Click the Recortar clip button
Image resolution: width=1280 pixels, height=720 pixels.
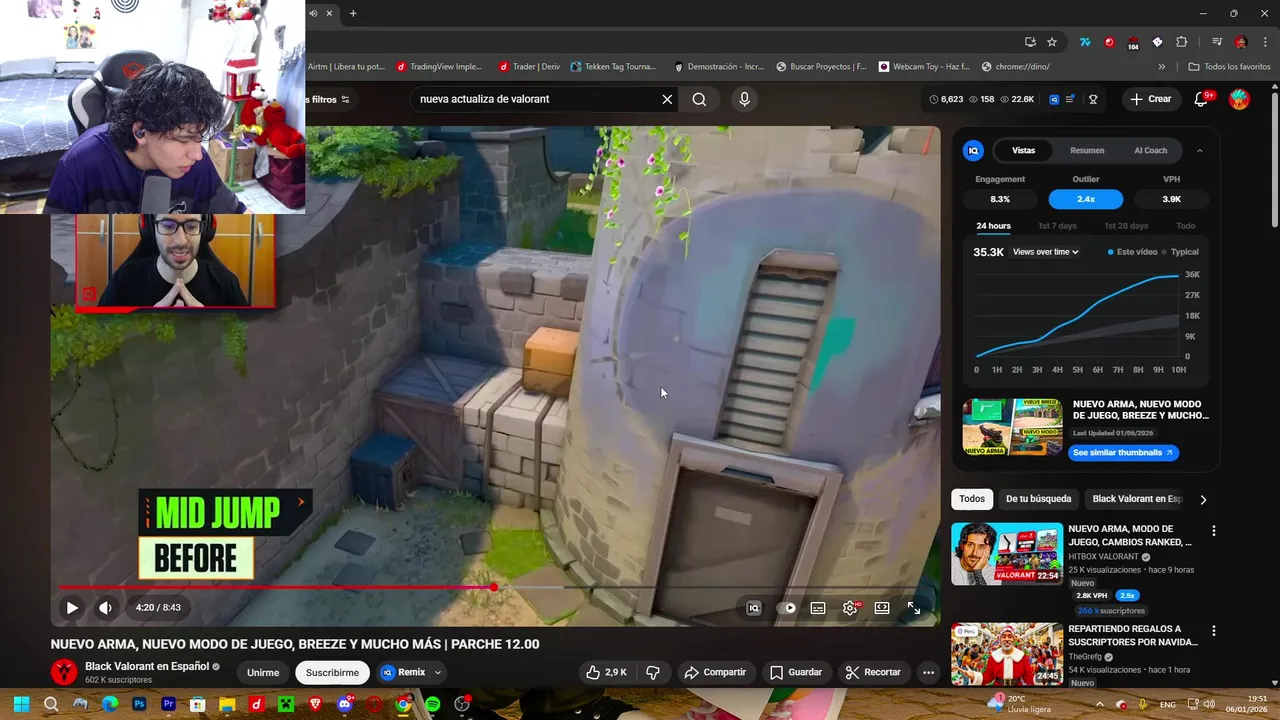(x=872, y=672)
